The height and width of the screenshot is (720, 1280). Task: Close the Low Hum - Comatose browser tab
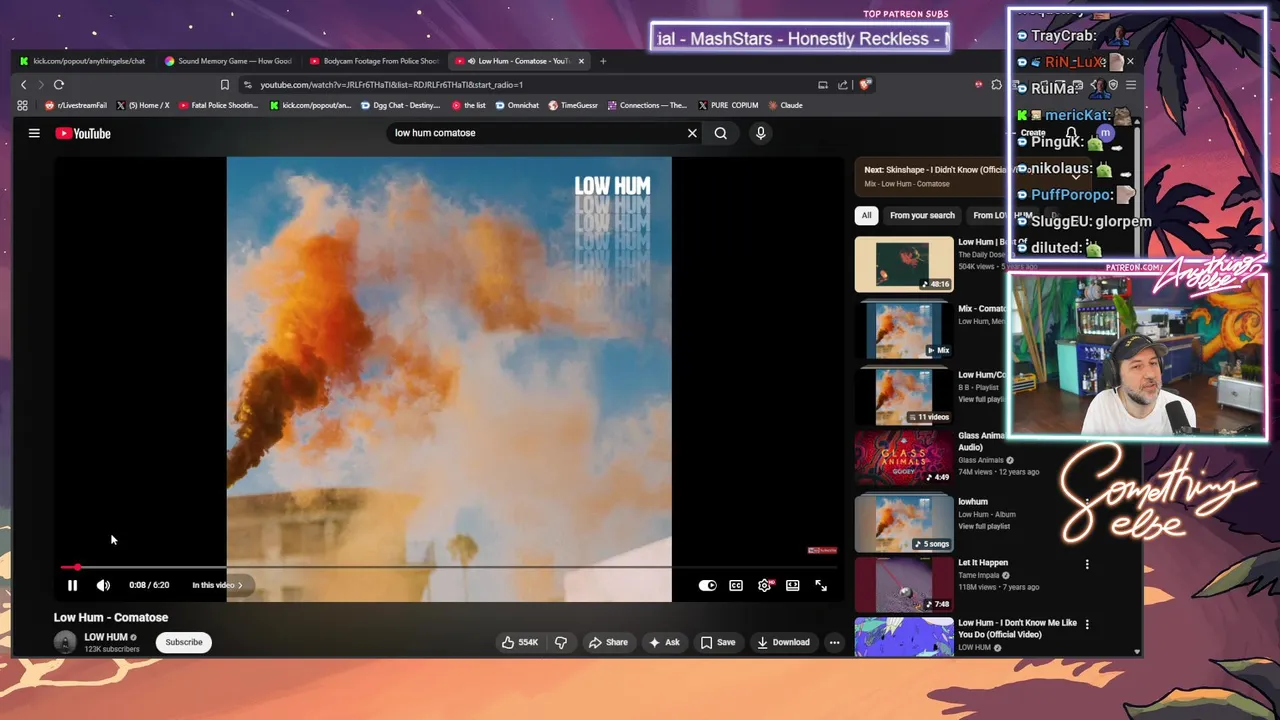pyautogui.click(x=582, y=61)
